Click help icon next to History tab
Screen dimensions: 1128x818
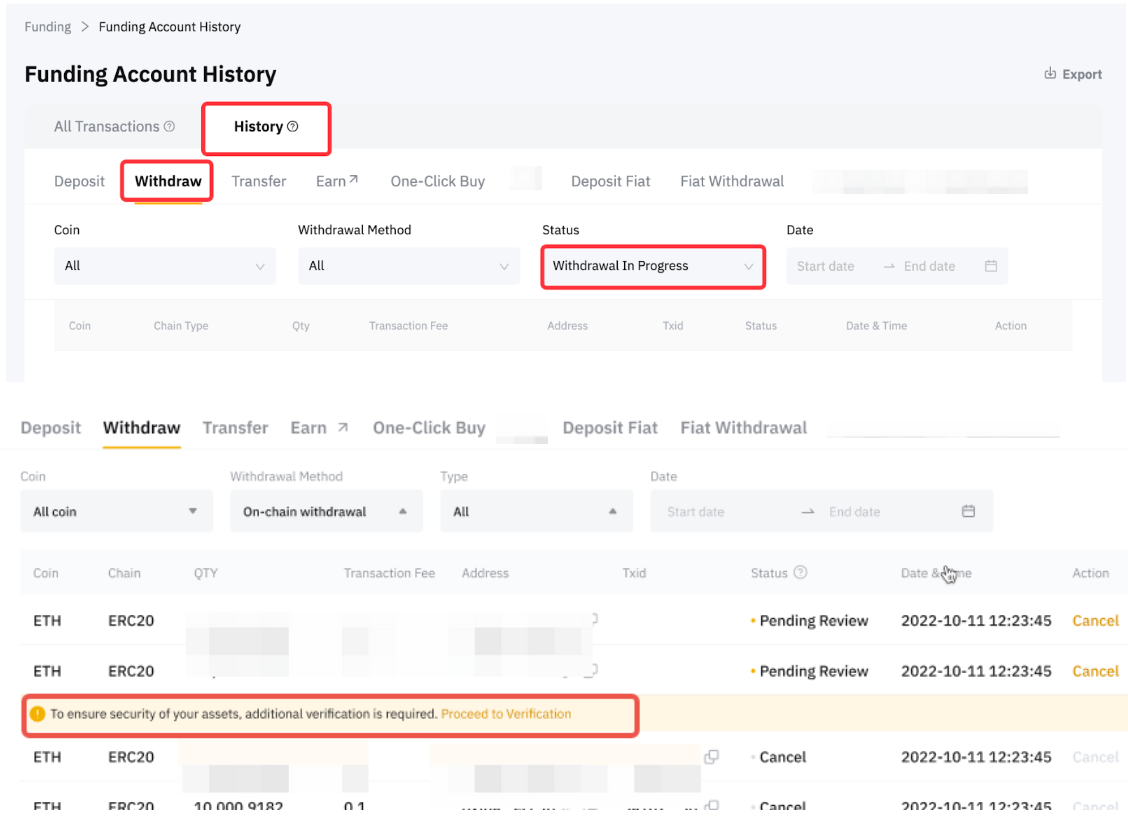pos(293,127)
